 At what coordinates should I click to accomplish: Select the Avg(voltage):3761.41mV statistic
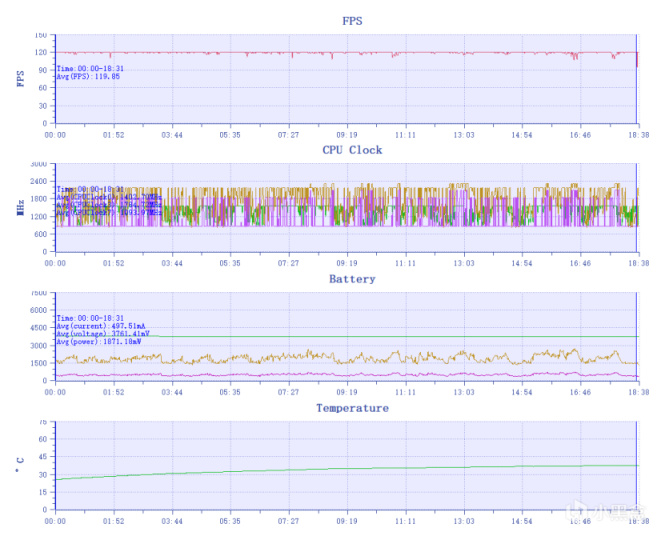tap(103, 334)
